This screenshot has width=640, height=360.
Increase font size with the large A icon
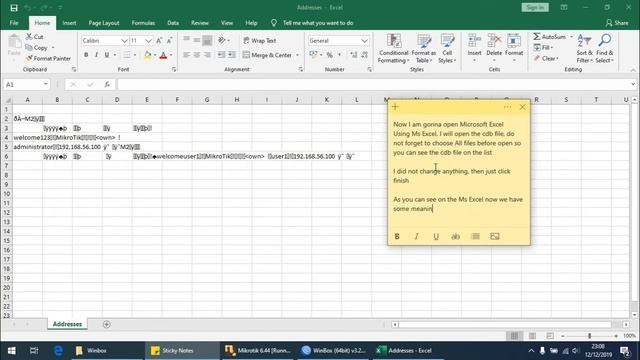159,40
